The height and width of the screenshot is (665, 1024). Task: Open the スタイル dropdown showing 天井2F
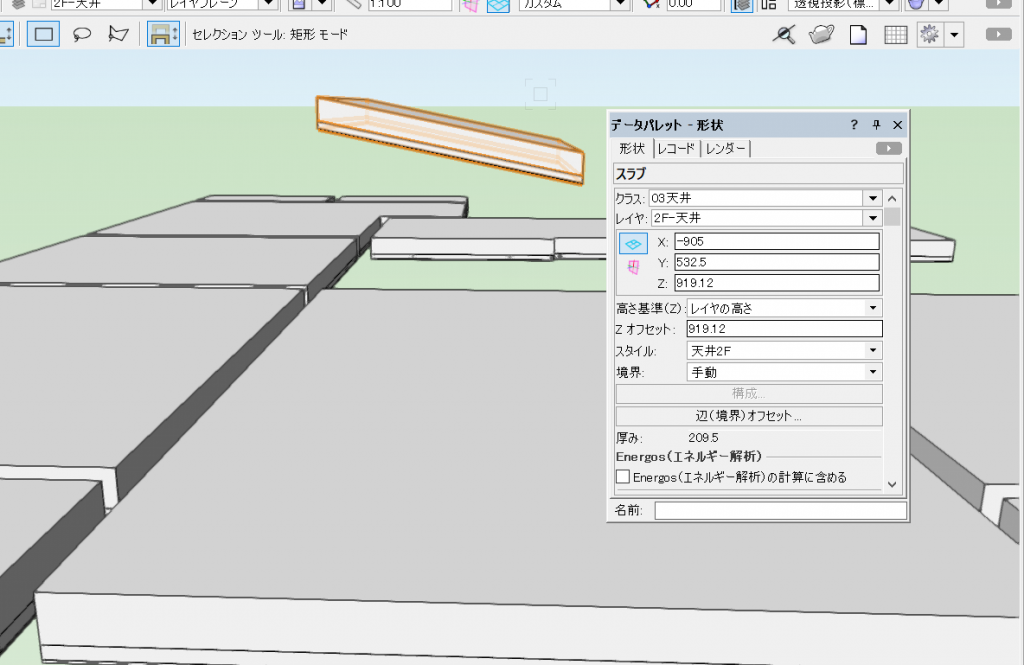coord(784,351)
